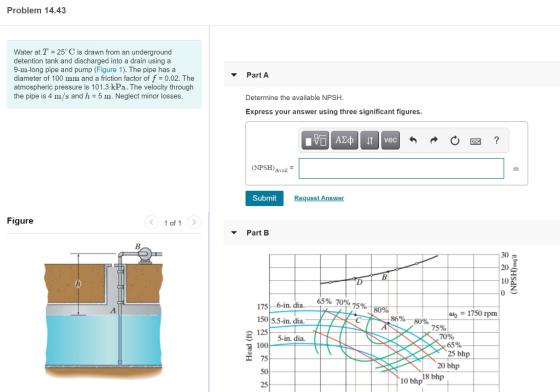Open keyboard shortcuts icon
560x392 pixels.
(x=475, y=141)
